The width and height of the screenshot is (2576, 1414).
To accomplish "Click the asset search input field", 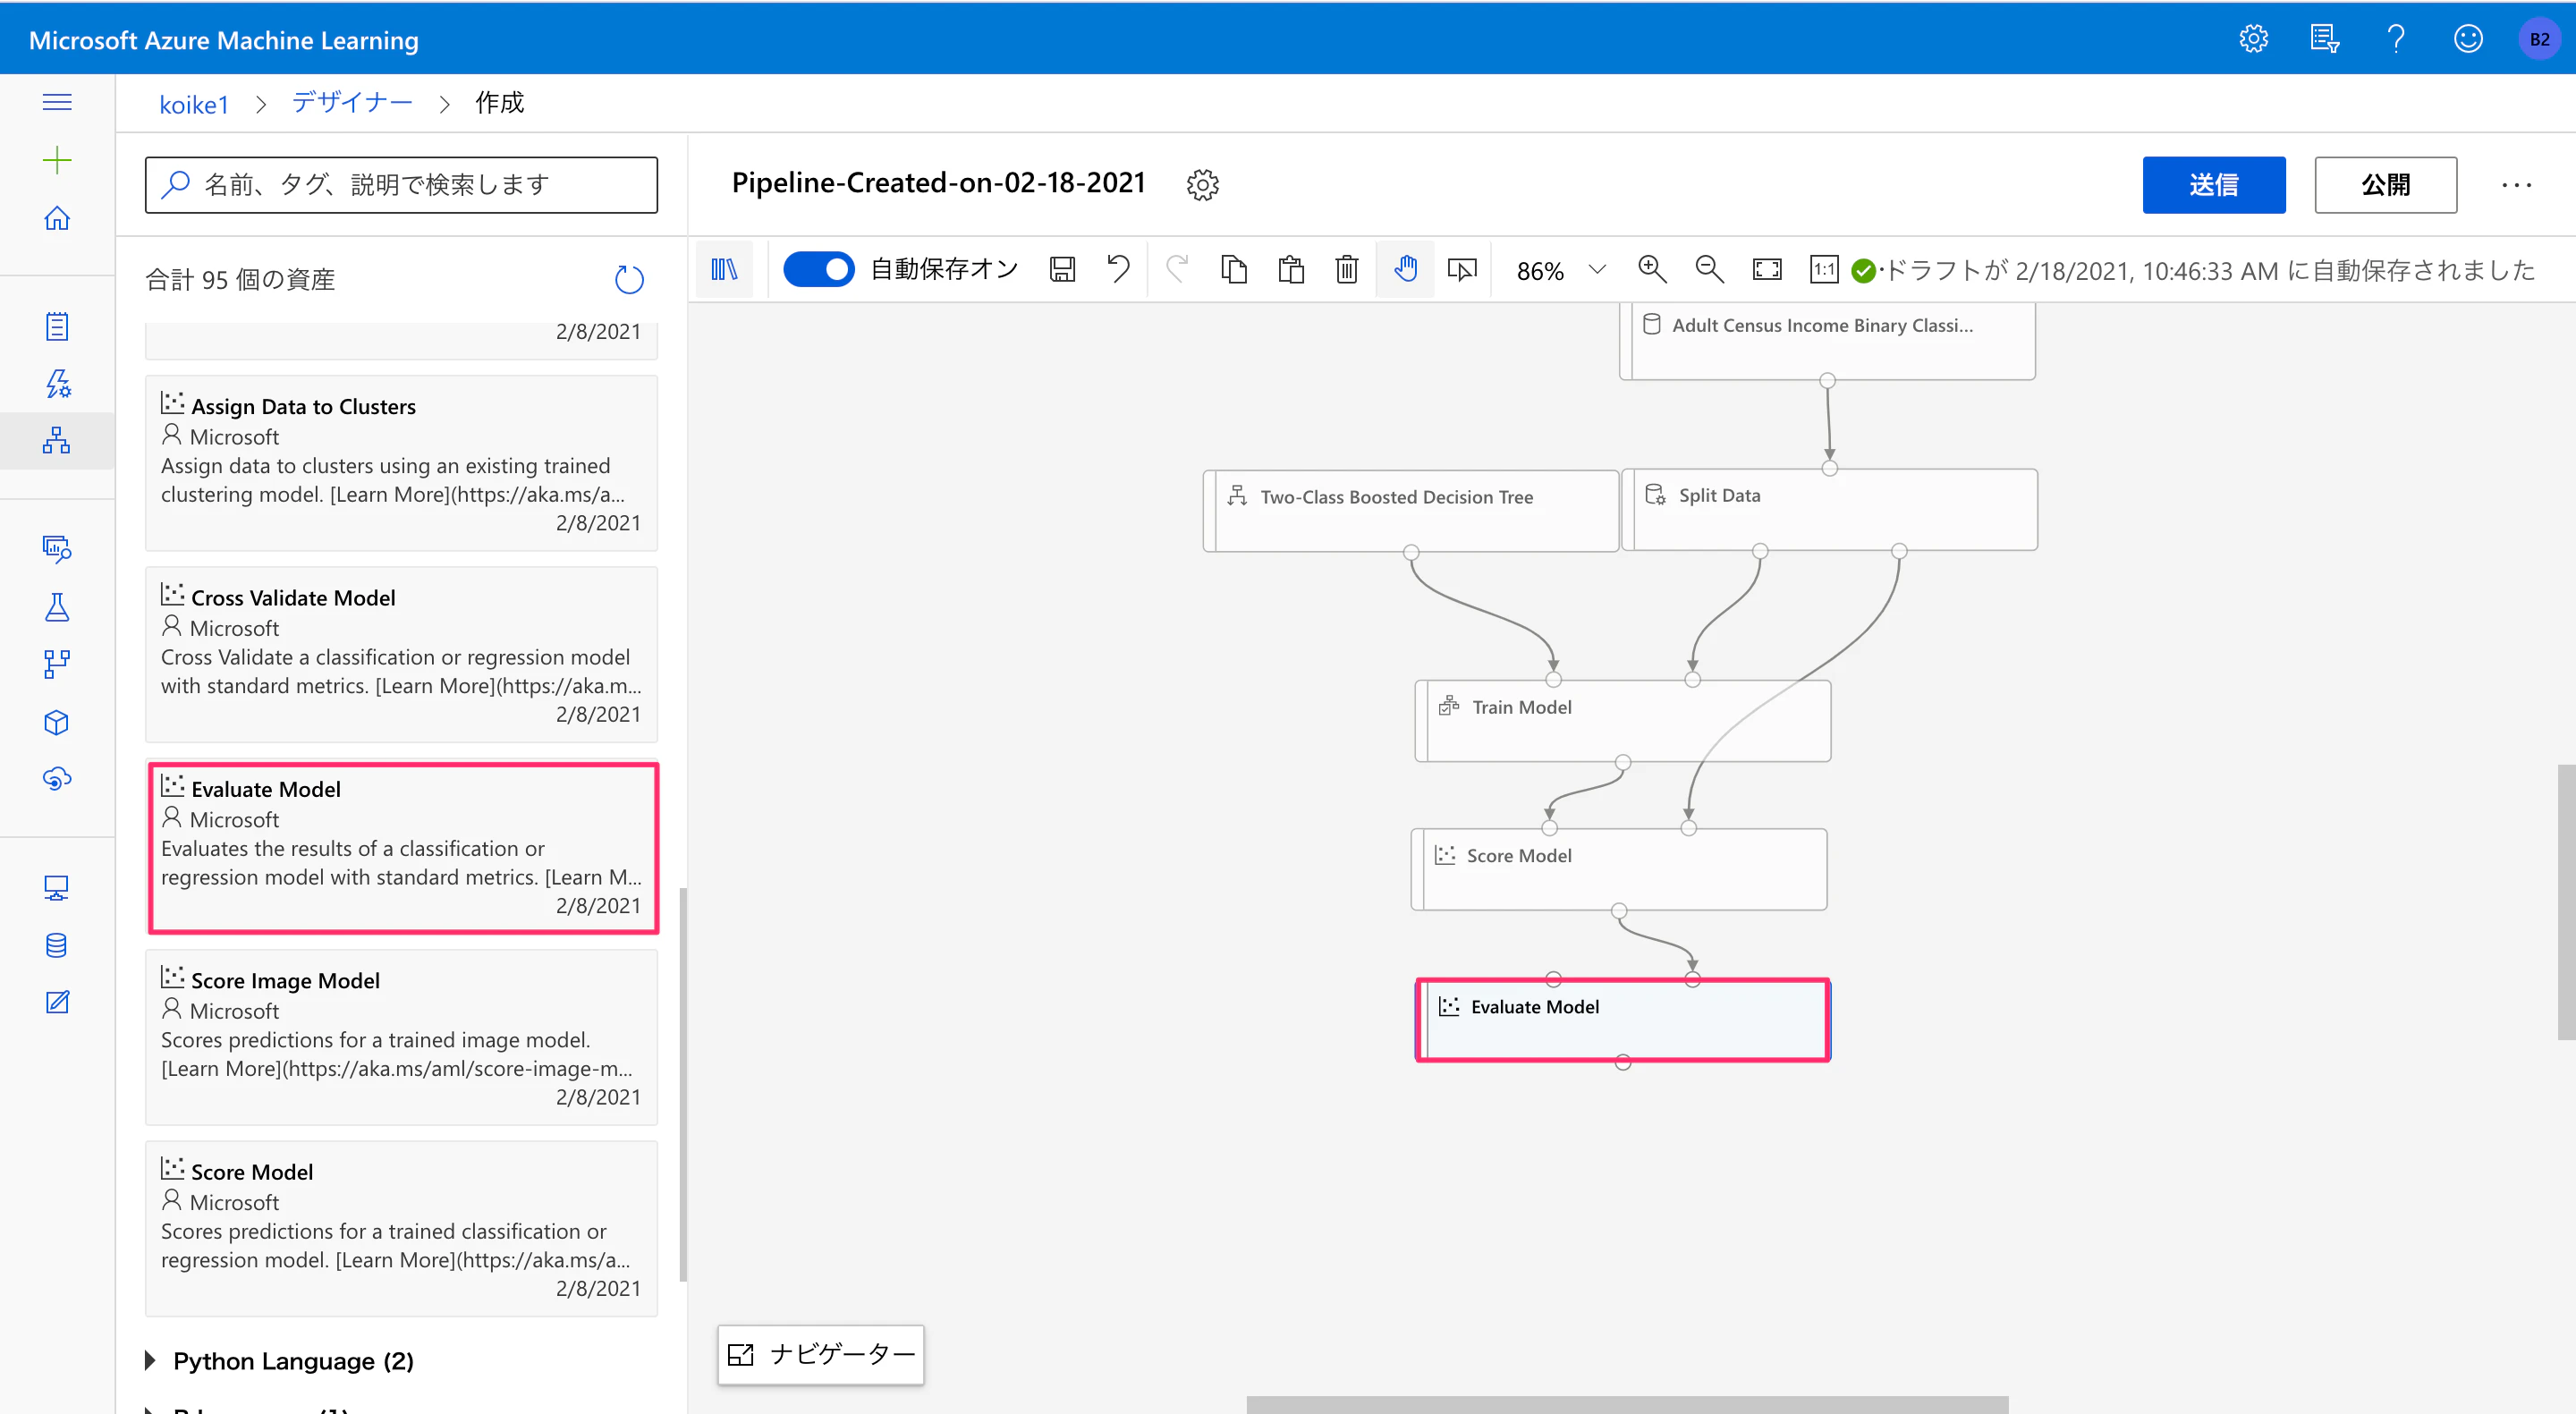I will (401, 184).
